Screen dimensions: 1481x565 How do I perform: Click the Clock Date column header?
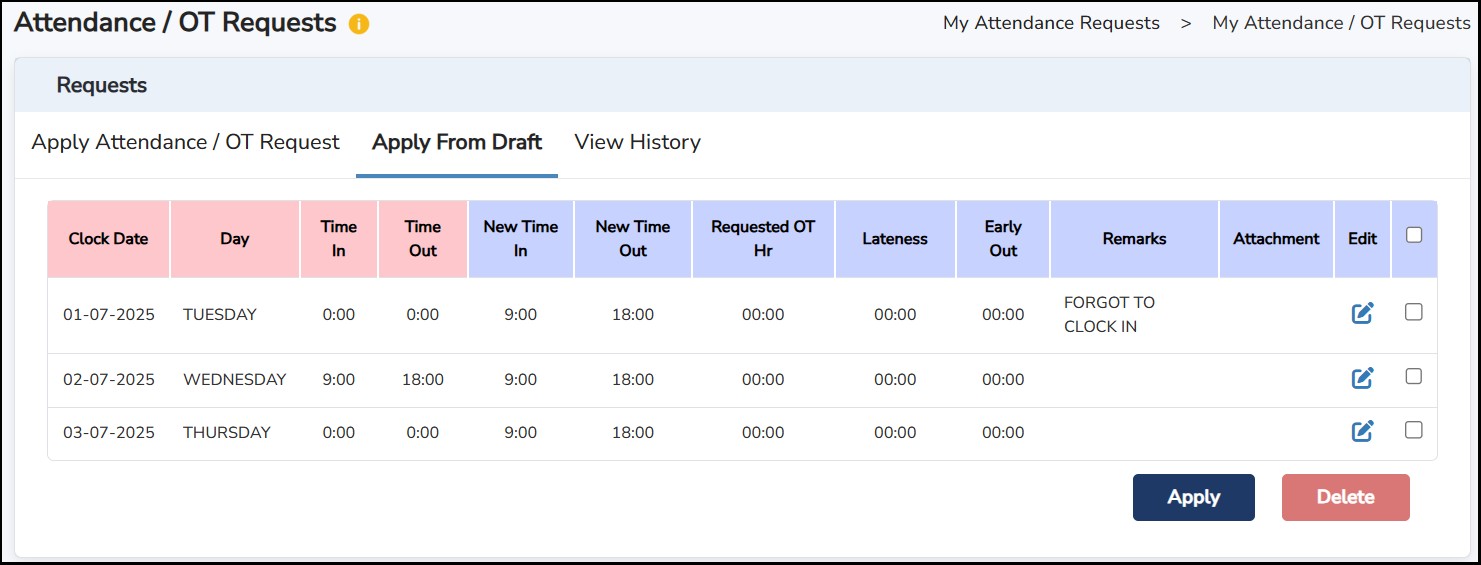[108, 239]
